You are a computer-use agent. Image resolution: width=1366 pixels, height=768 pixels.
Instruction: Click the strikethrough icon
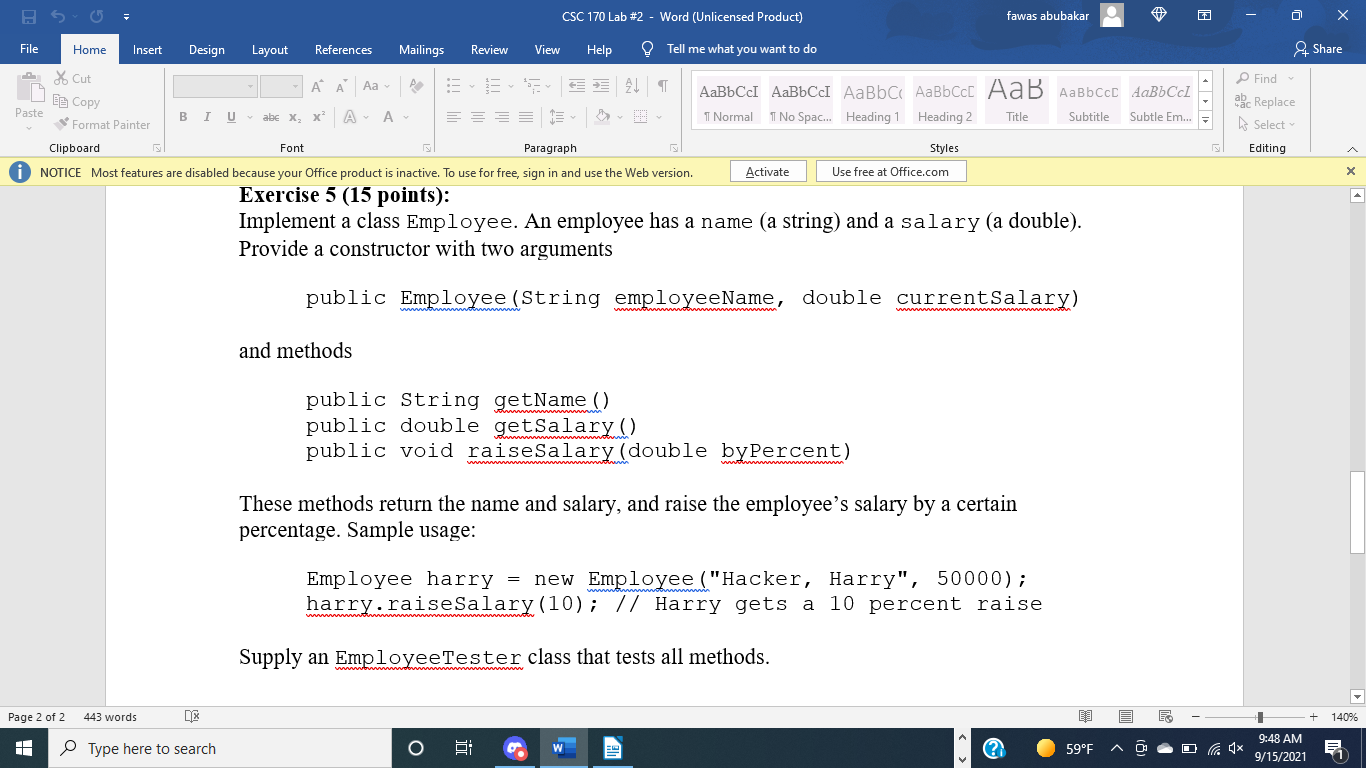point(270,117)
